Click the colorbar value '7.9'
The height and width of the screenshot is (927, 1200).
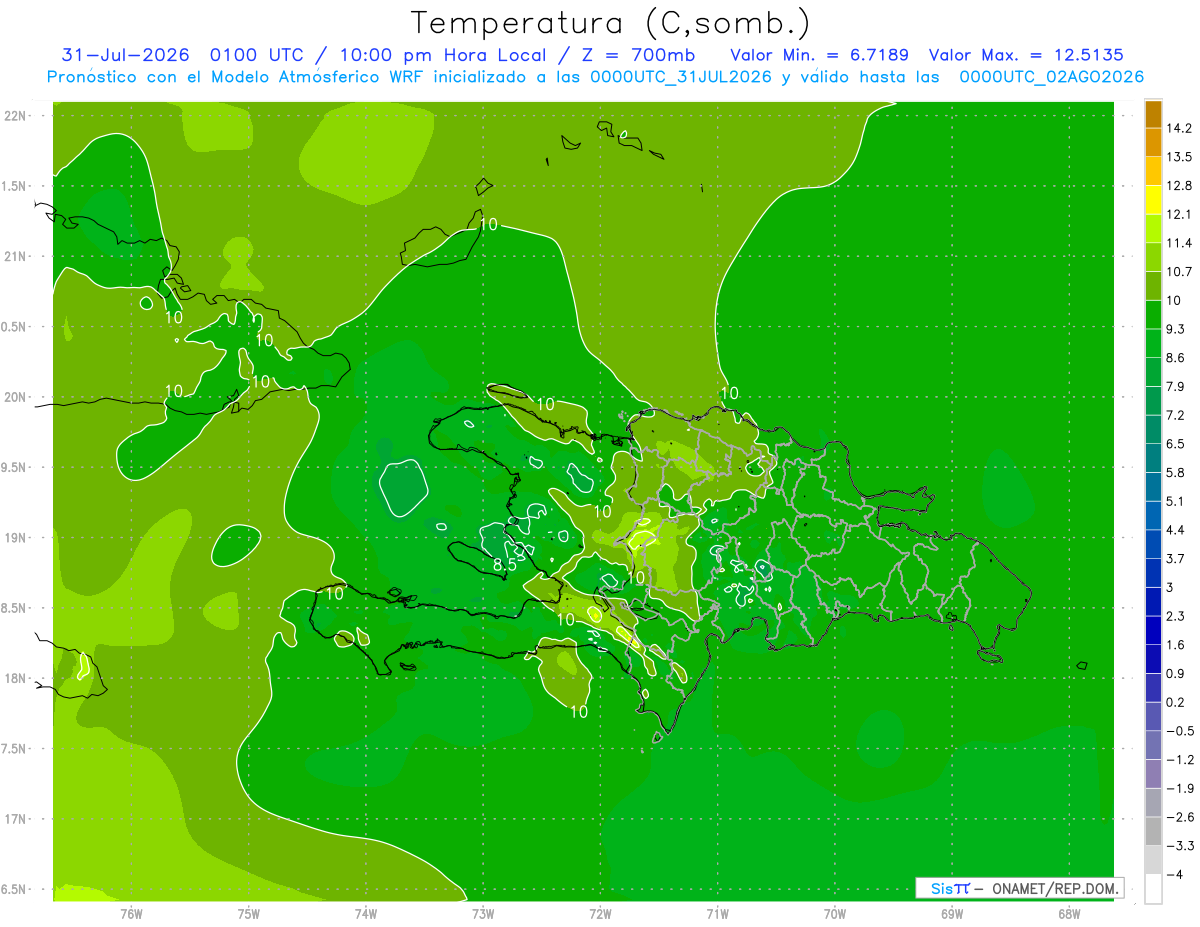pyautogui.click(x=1176, y=386)
